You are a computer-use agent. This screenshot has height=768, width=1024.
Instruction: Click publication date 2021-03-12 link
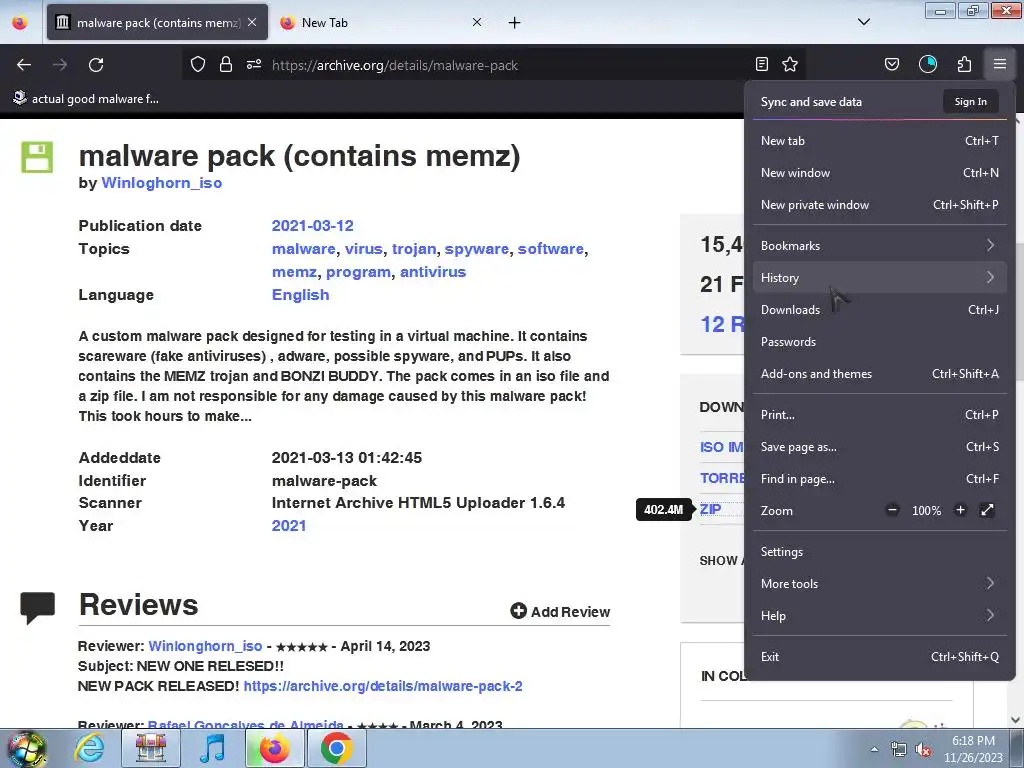click(312, 226)
